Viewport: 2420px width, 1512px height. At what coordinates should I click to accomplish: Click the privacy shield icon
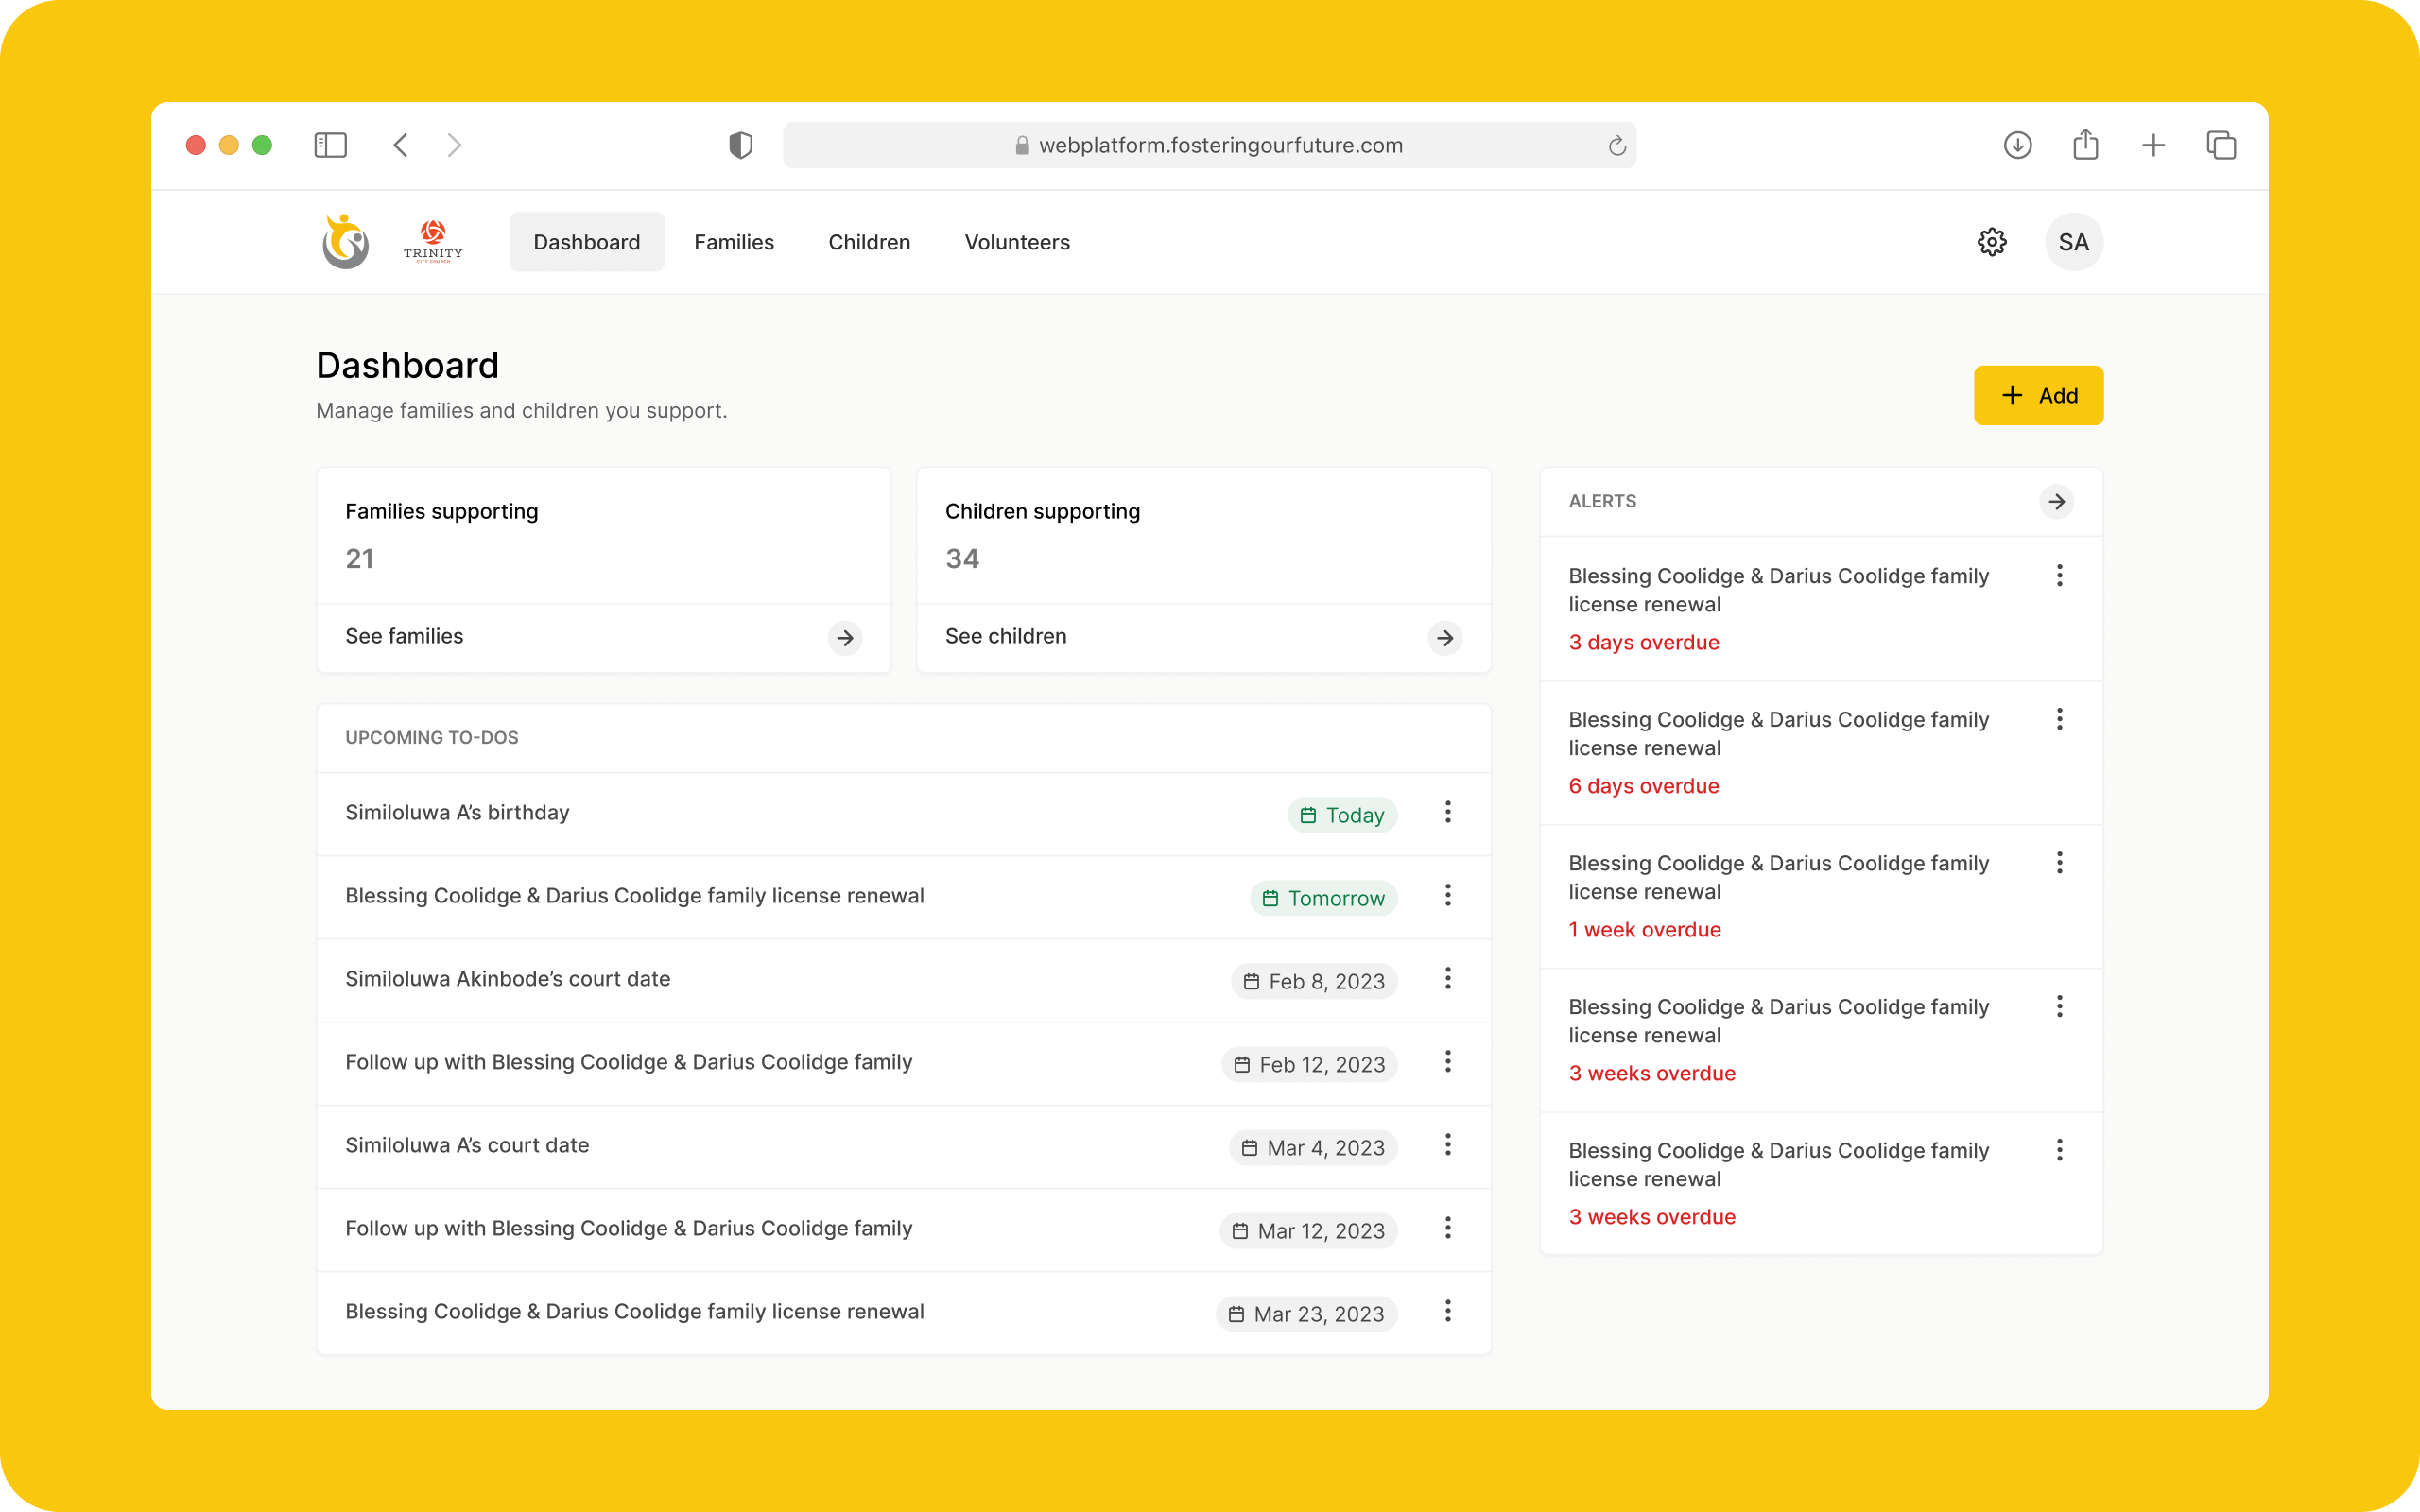pyautogui.click(x=740, y=146)
